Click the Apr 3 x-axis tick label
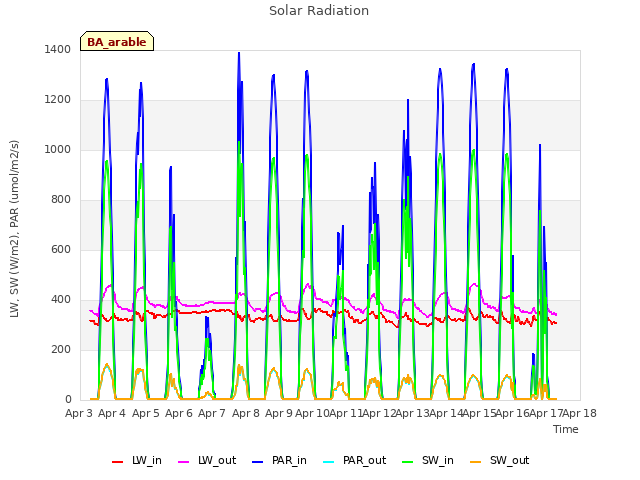This screenshot has height=480, width=640. [79, 413]
